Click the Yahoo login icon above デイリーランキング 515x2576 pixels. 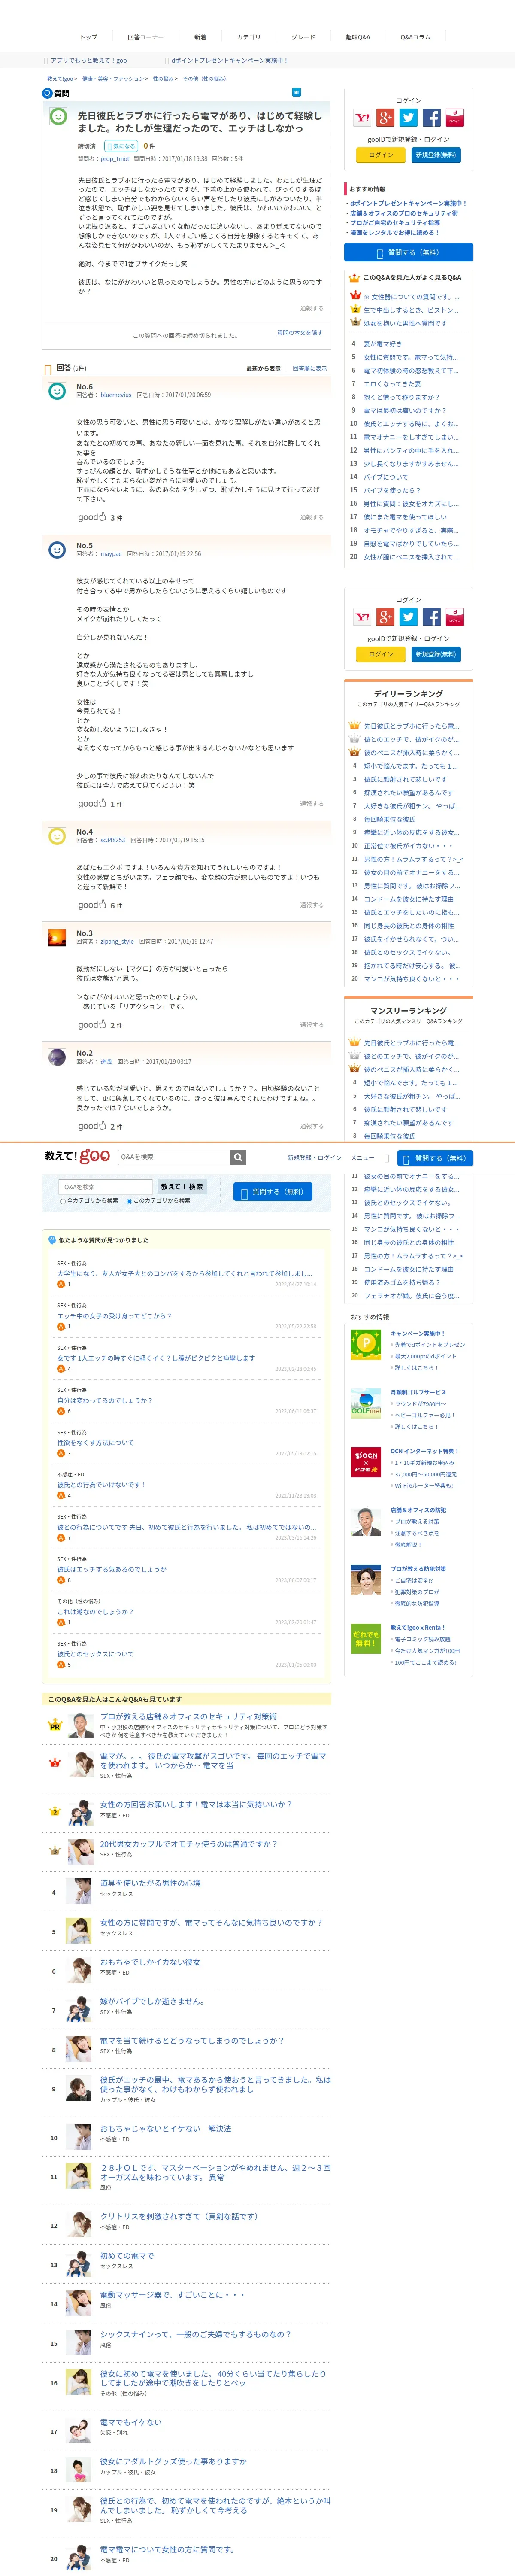362,617
